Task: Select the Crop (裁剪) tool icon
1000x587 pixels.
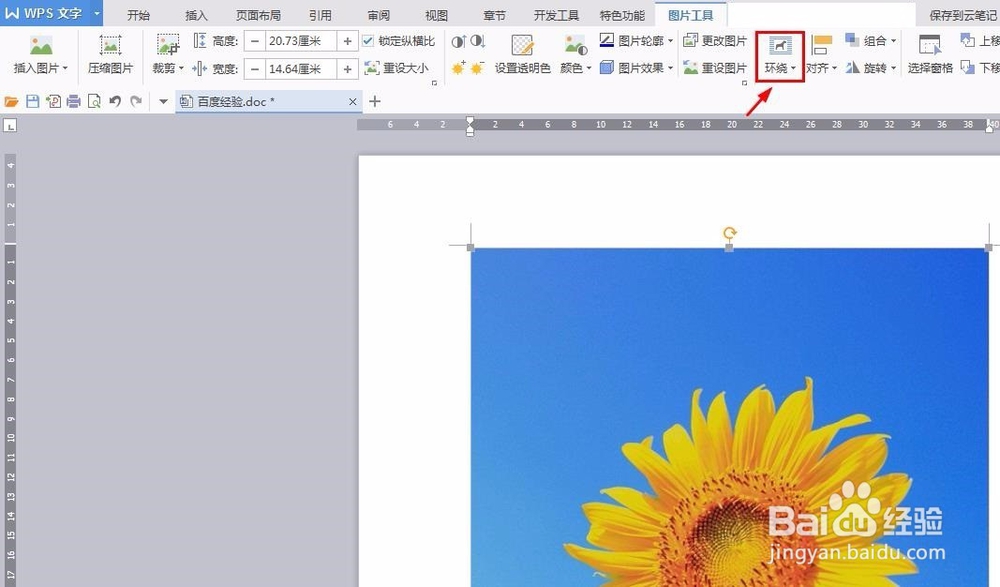Action: point(168,45)
